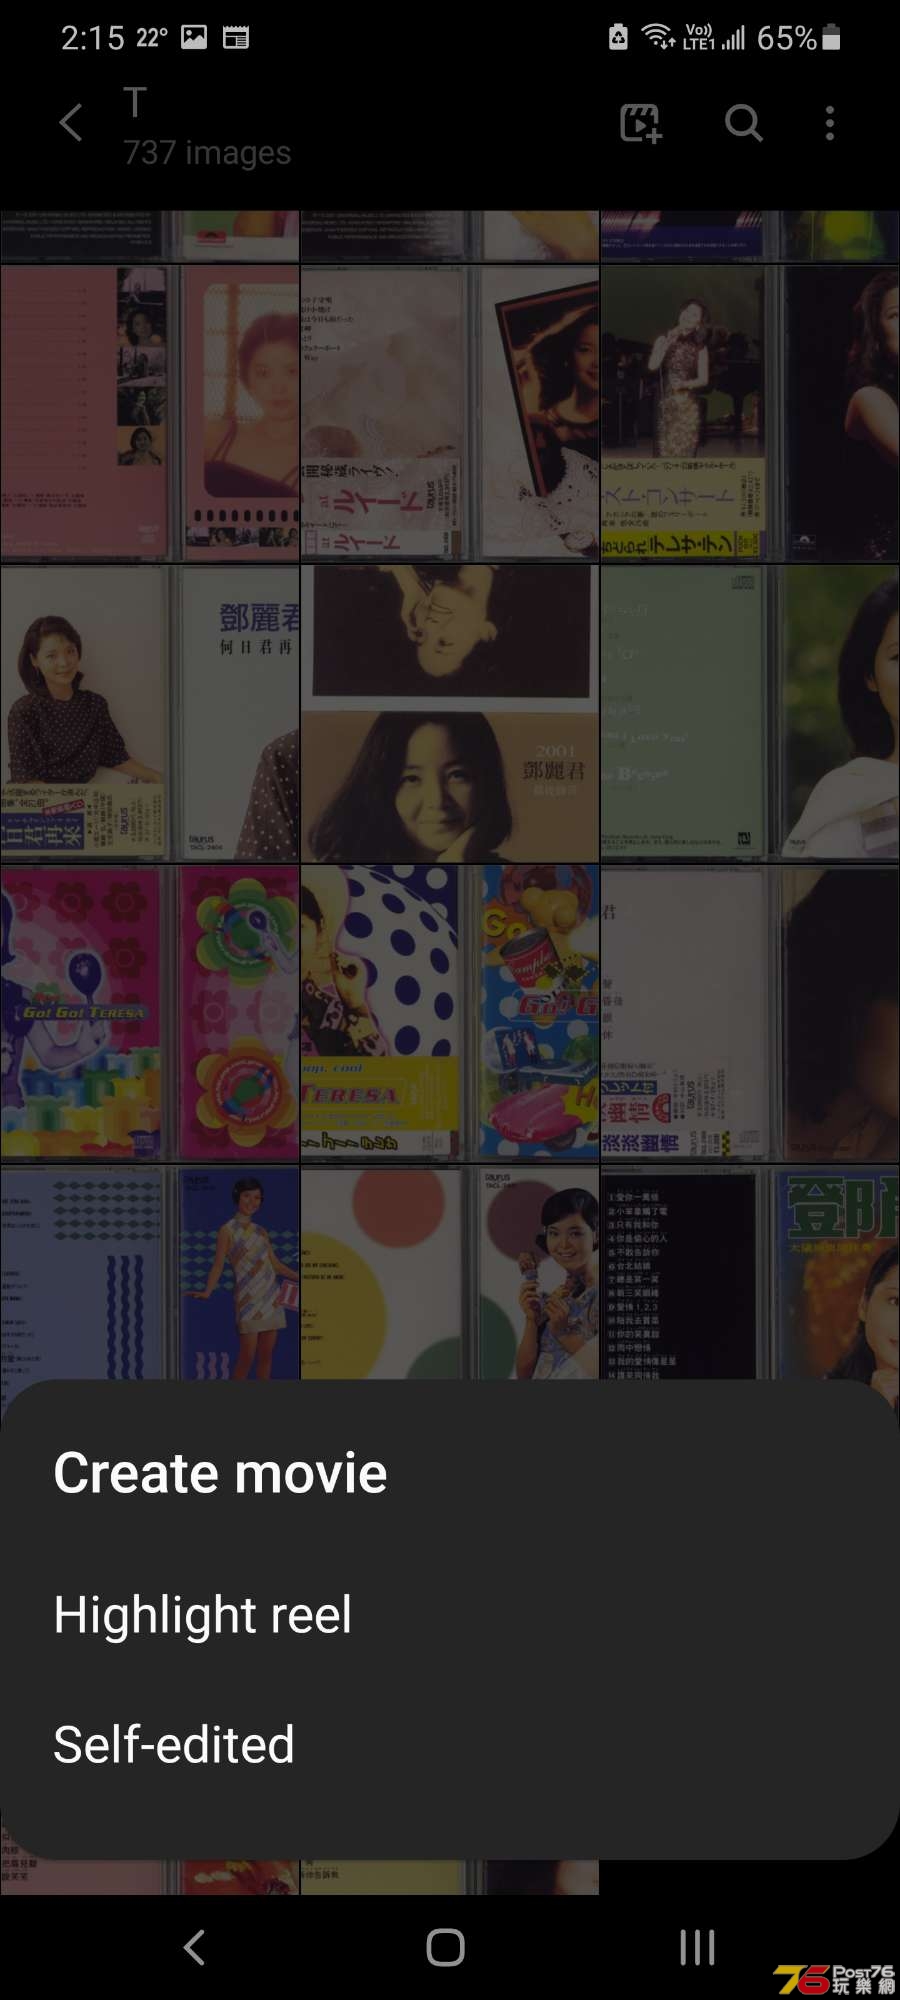Open Go! Go! Teresa colorful flower thumbnail

point(150,1013)
